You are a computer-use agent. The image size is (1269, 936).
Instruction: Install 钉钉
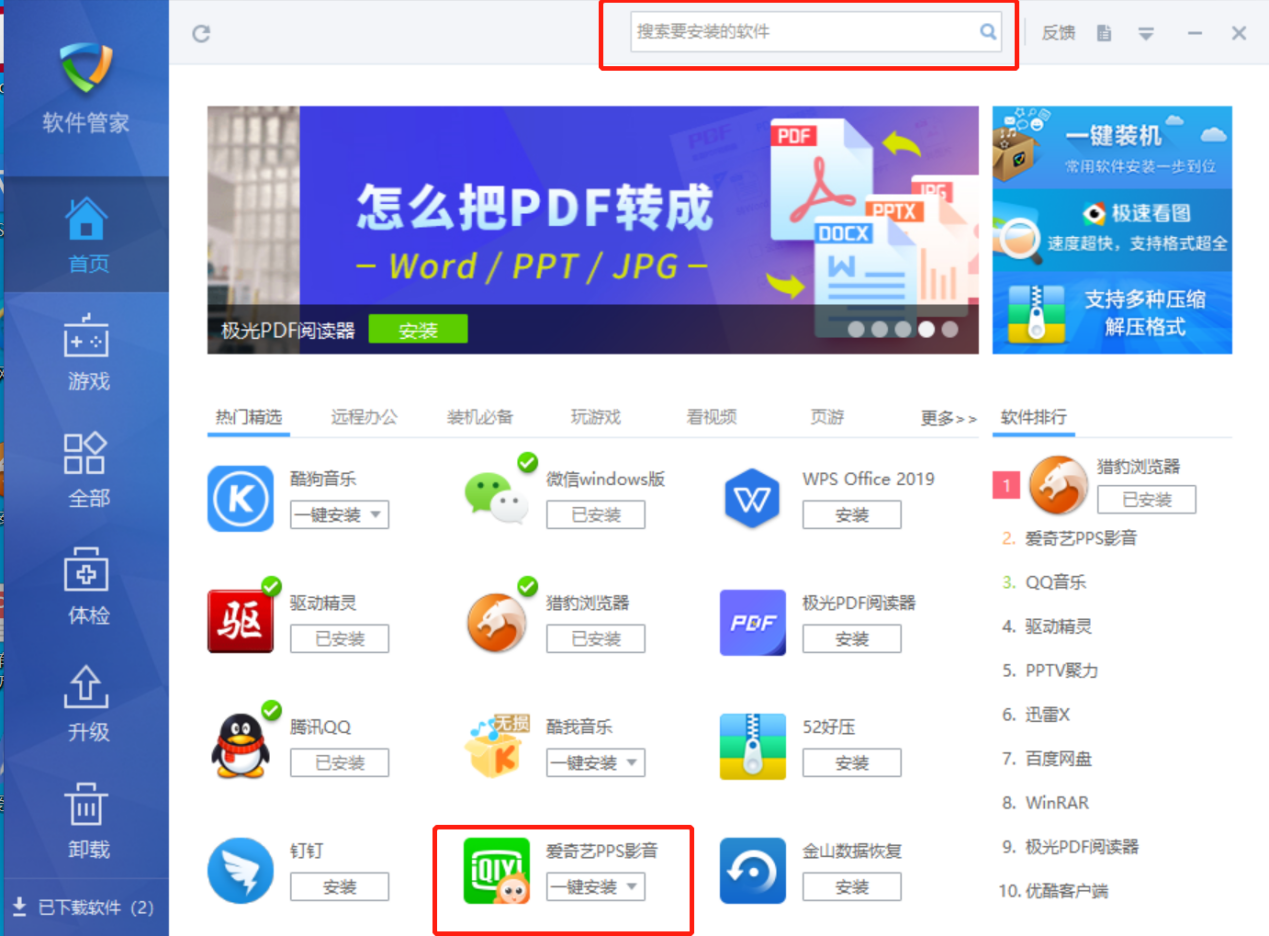tap(340, 887)
